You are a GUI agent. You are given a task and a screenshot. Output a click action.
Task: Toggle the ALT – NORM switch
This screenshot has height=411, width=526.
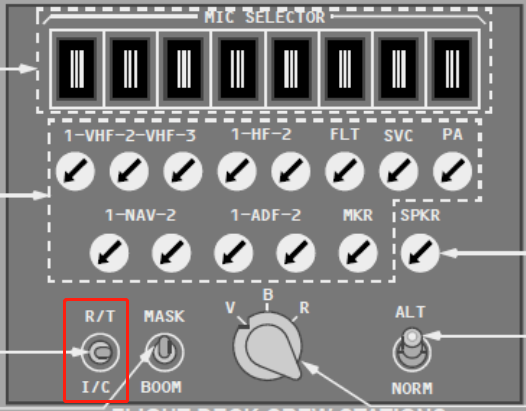click(412, 351)
